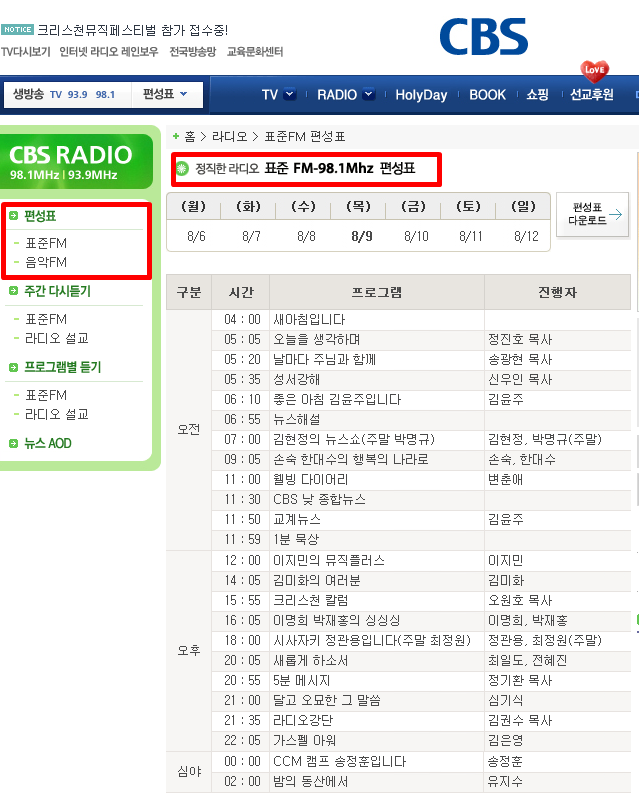Click the NOTICE badge icon
This screenshot has height=803, width=639.
click(17, 30)
